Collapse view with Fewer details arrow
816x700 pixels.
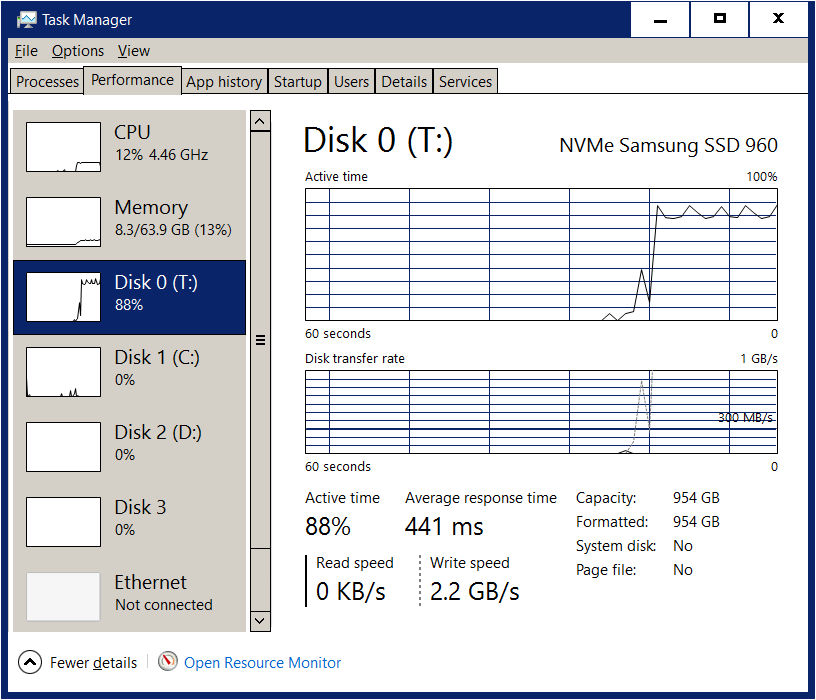click(30, 662)
